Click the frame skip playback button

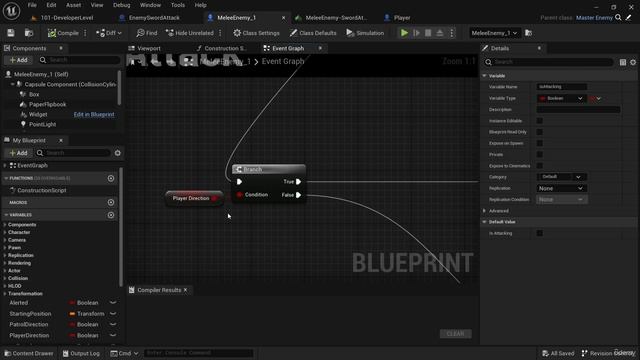coord(416,33)
